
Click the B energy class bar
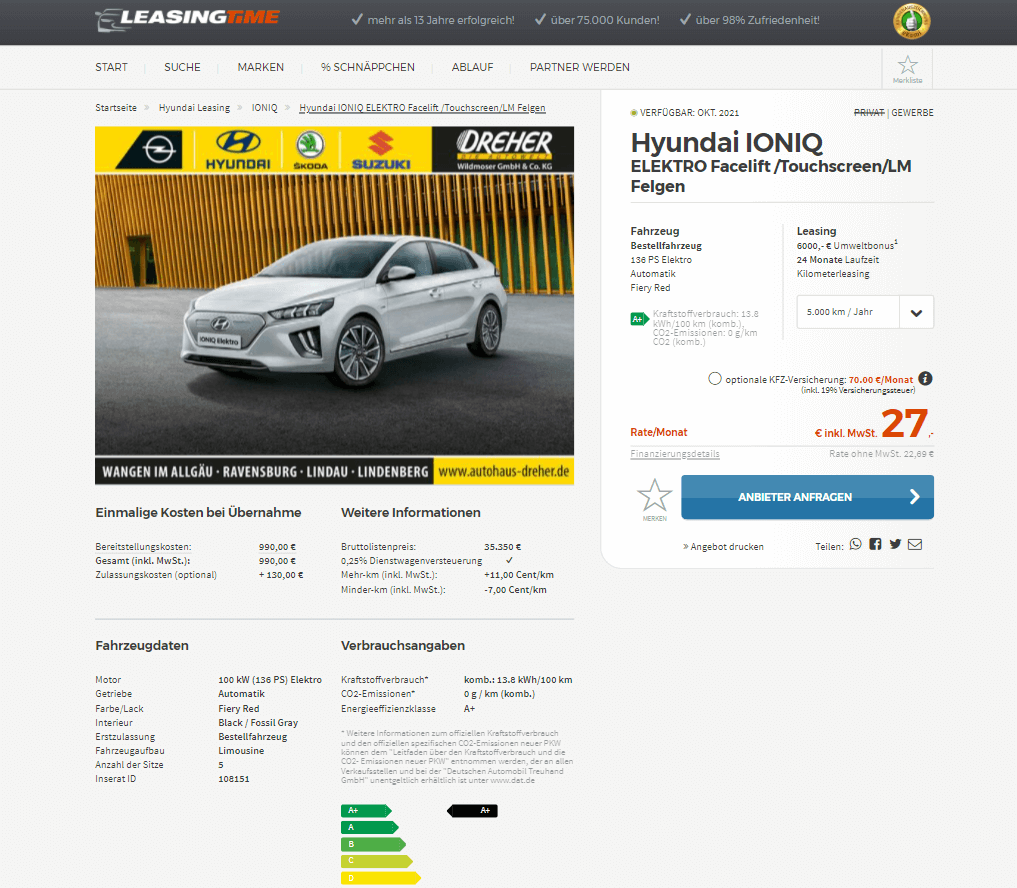click(374, 844)
